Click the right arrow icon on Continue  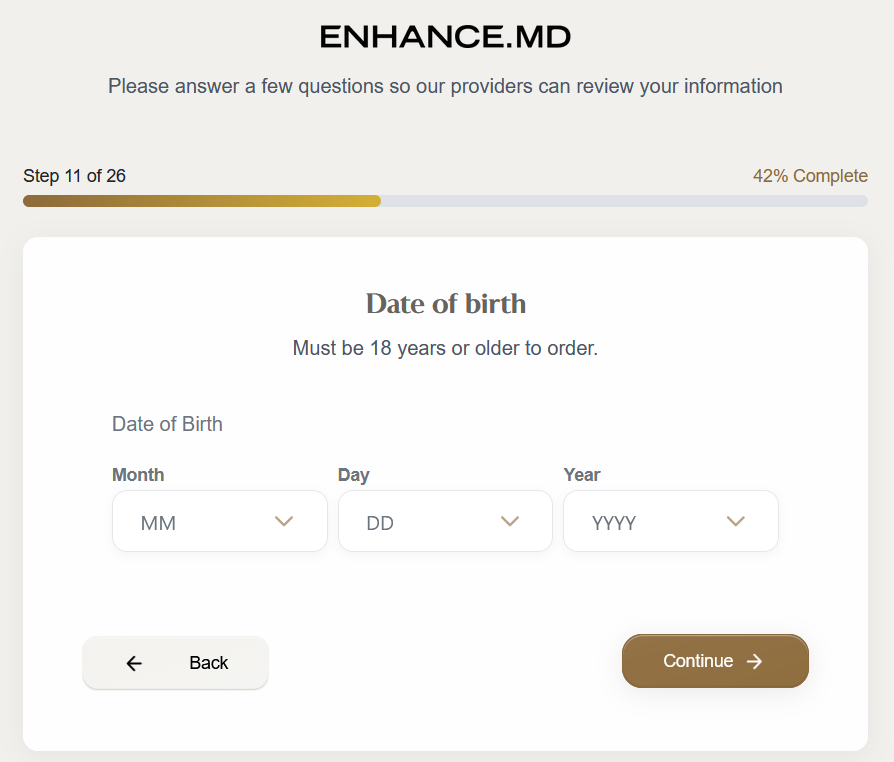[x=755, y=661]
